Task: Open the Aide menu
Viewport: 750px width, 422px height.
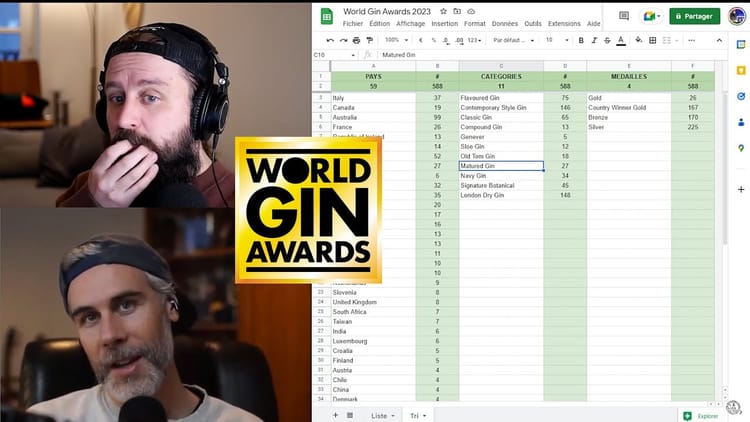Action: pos(593,23)
